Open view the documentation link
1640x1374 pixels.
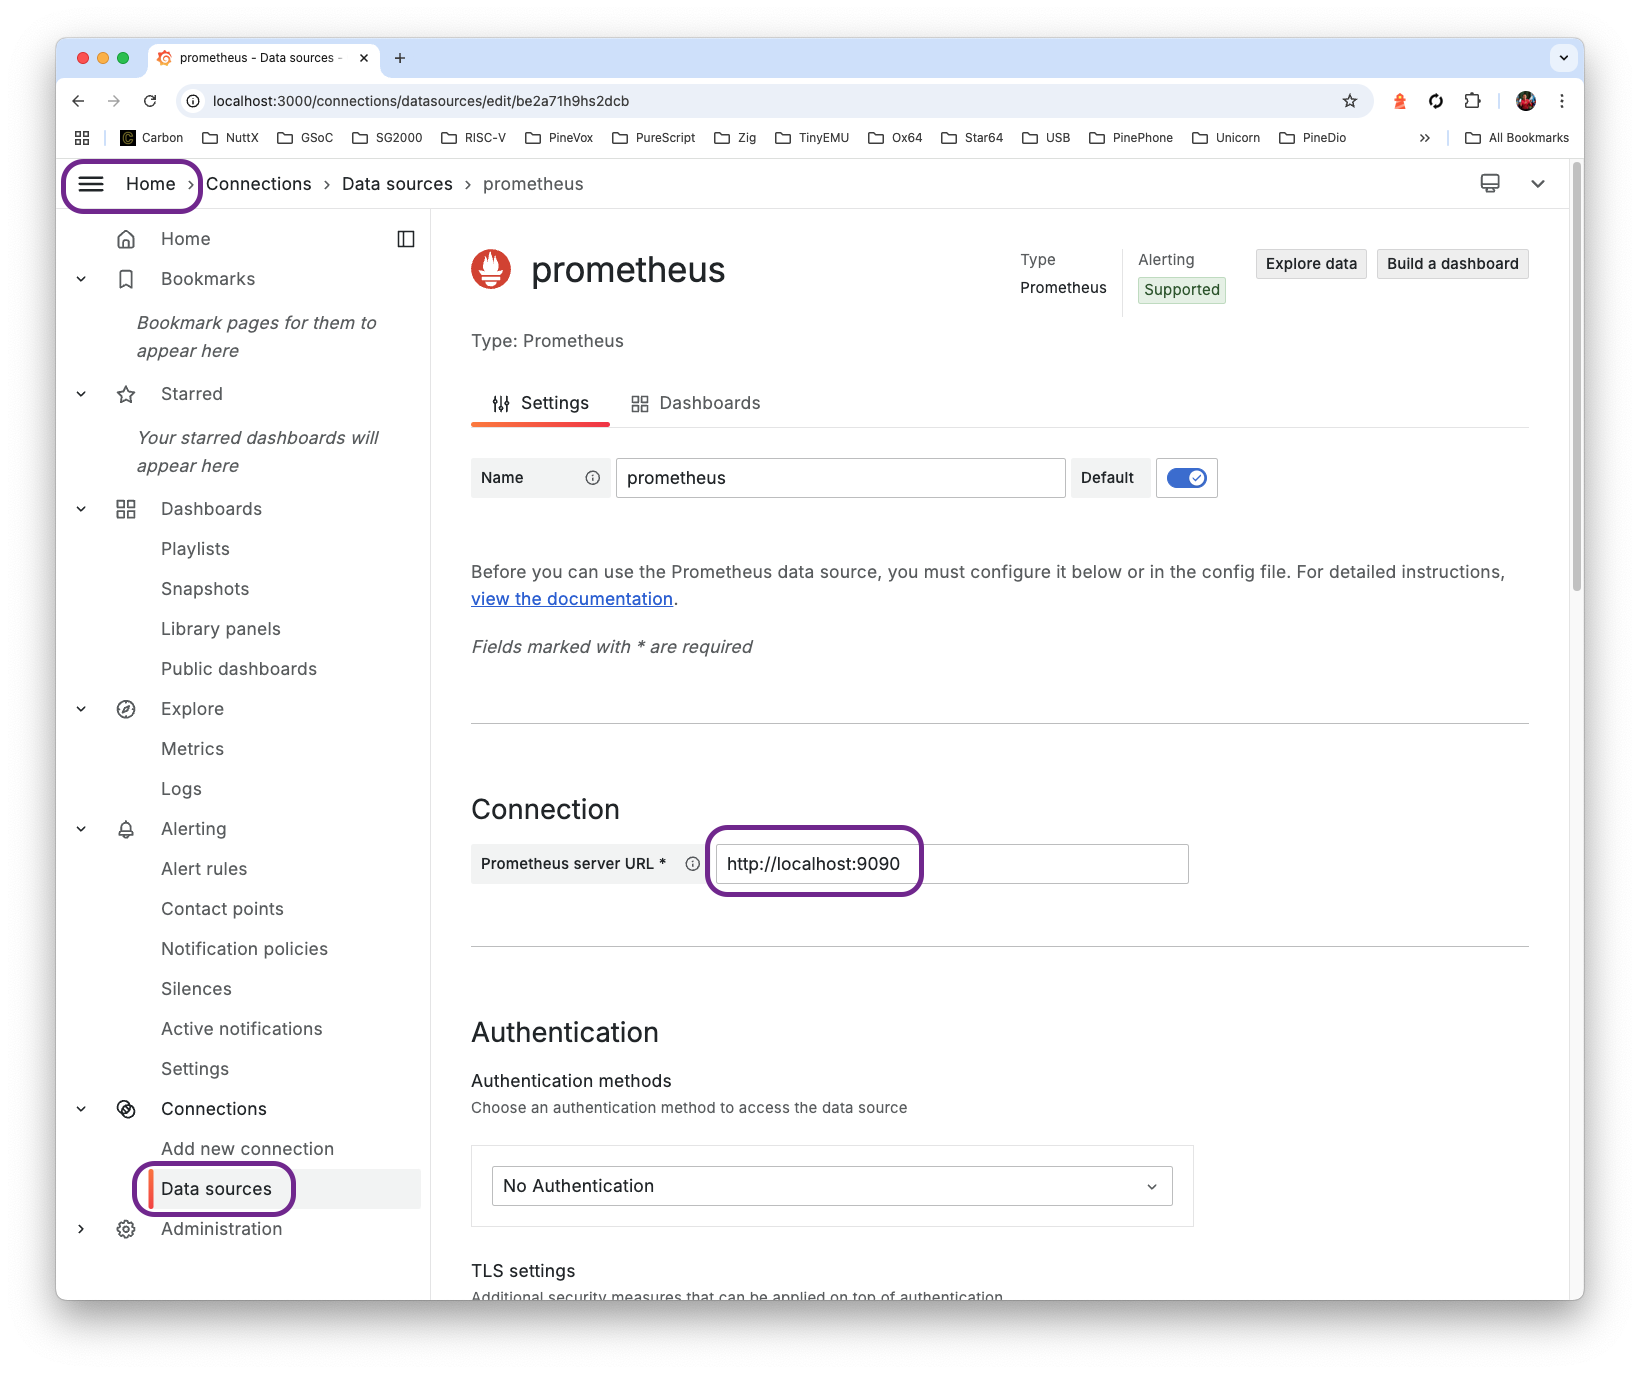(572, 599)
